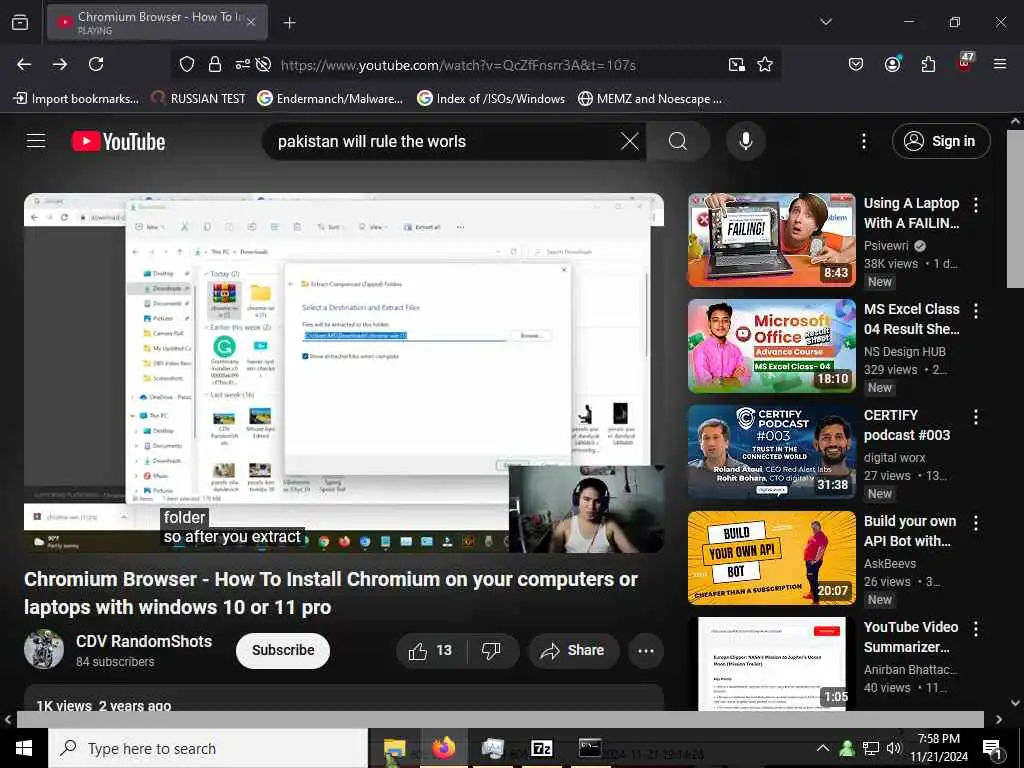1024x768 pixels.
Task: Open Endermanch/Malware bookmark
Action: point(330,99)
